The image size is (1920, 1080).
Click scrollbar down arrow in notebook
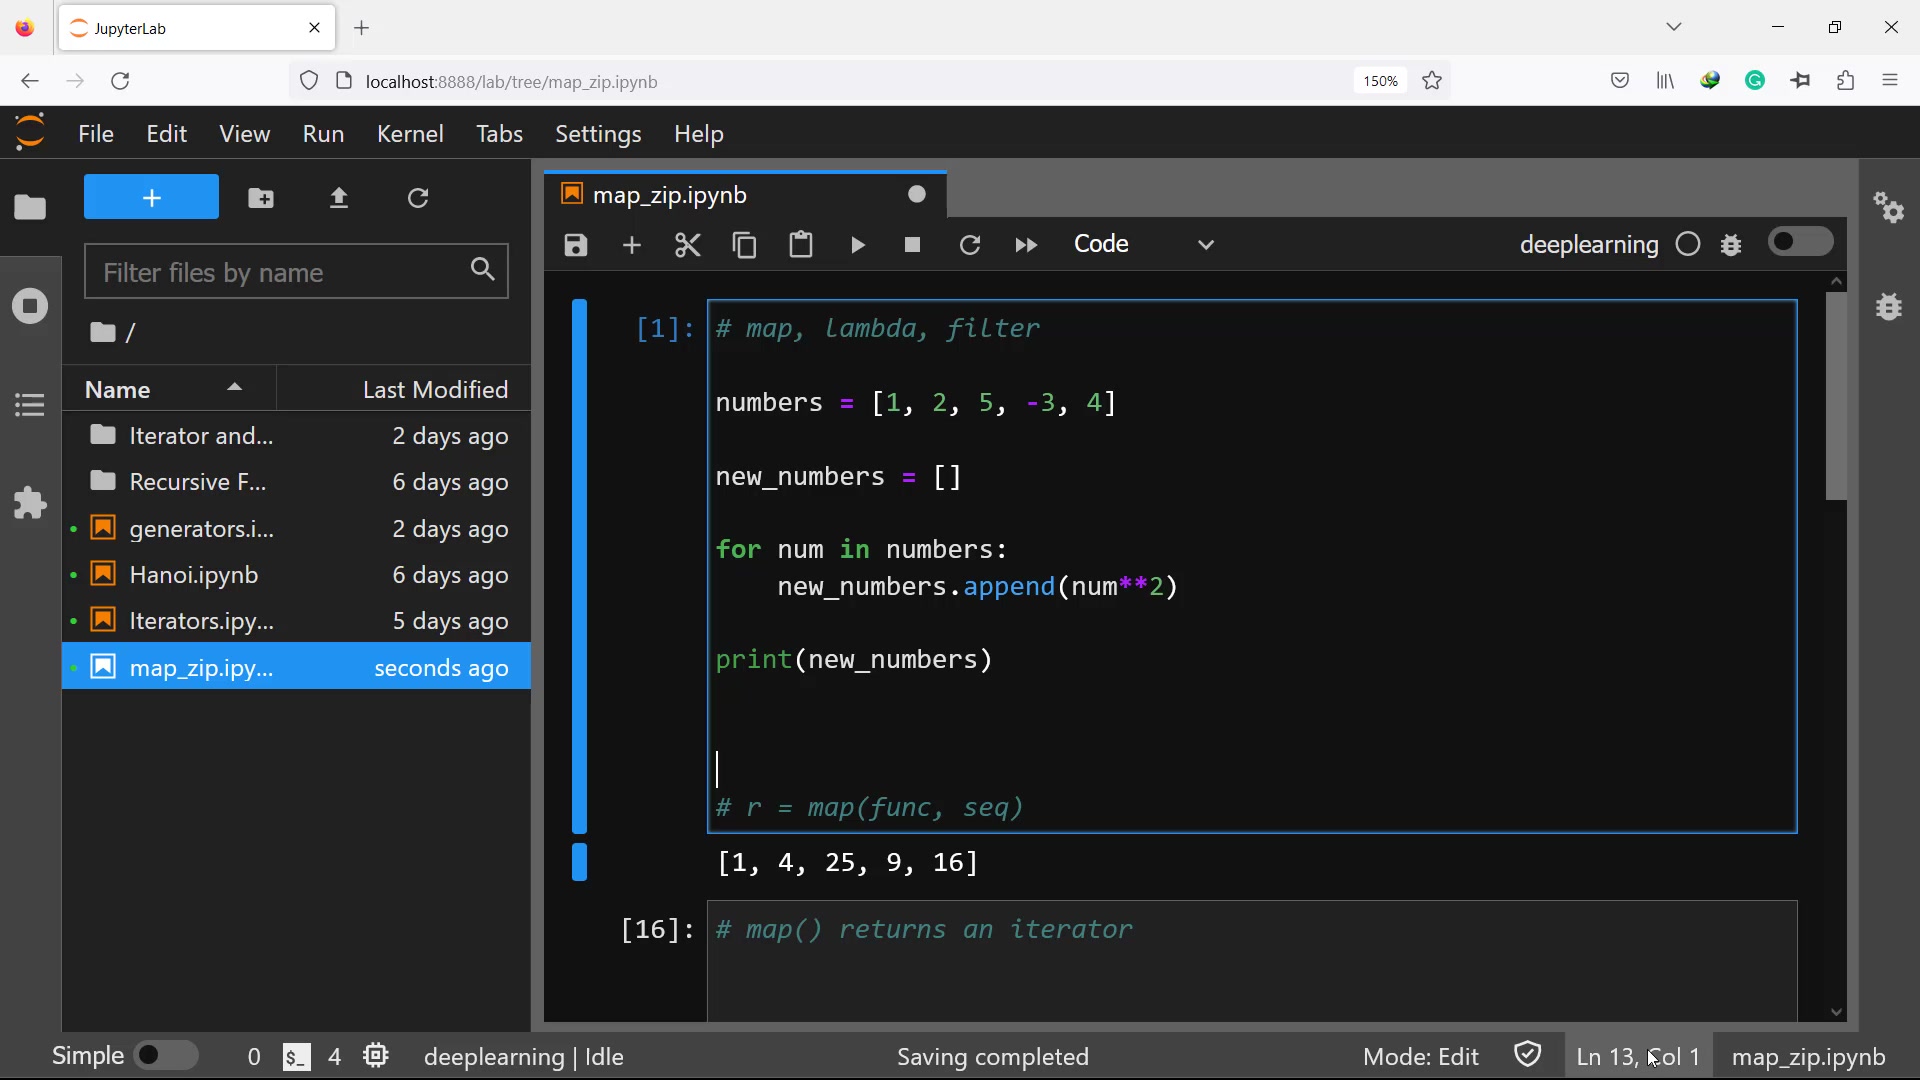(x=1836, y=1012)
